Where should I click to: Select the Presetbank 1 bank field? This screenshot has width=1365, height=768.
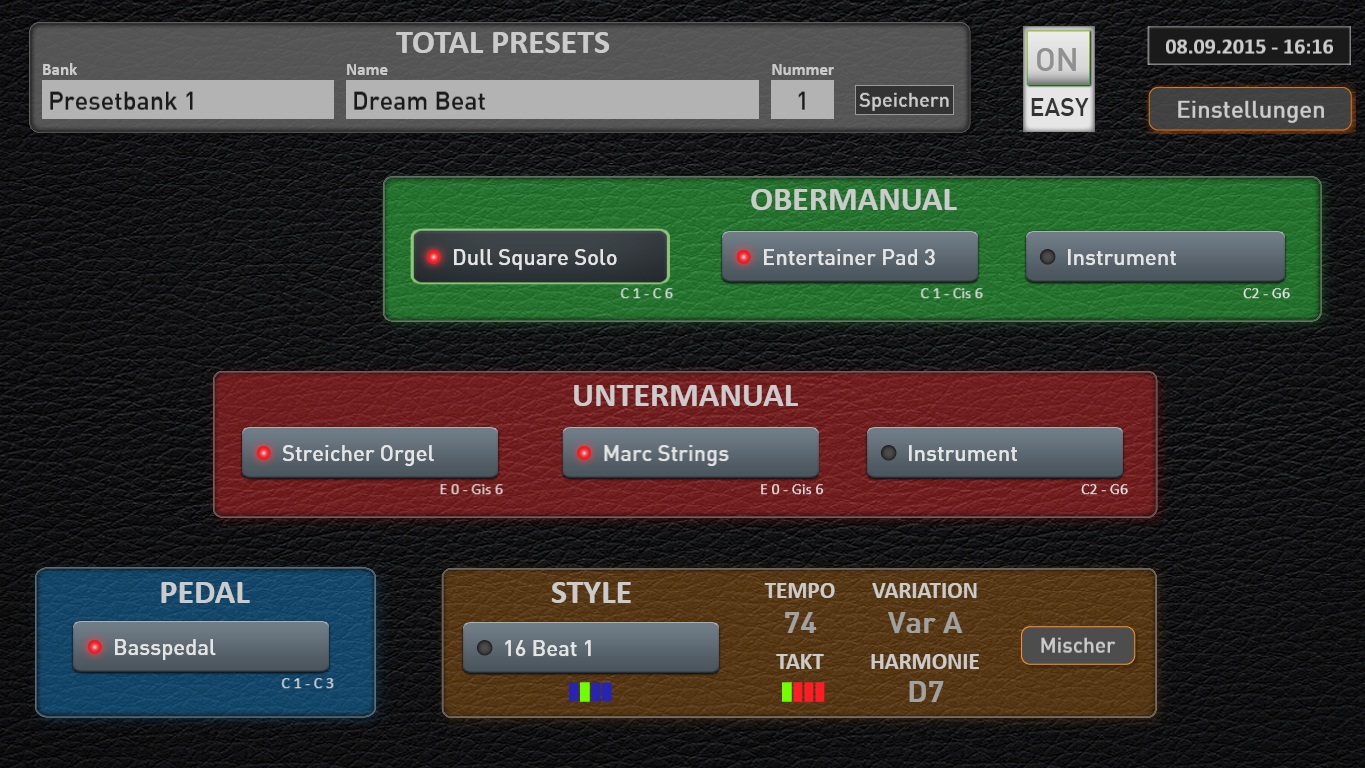point(188,100)
